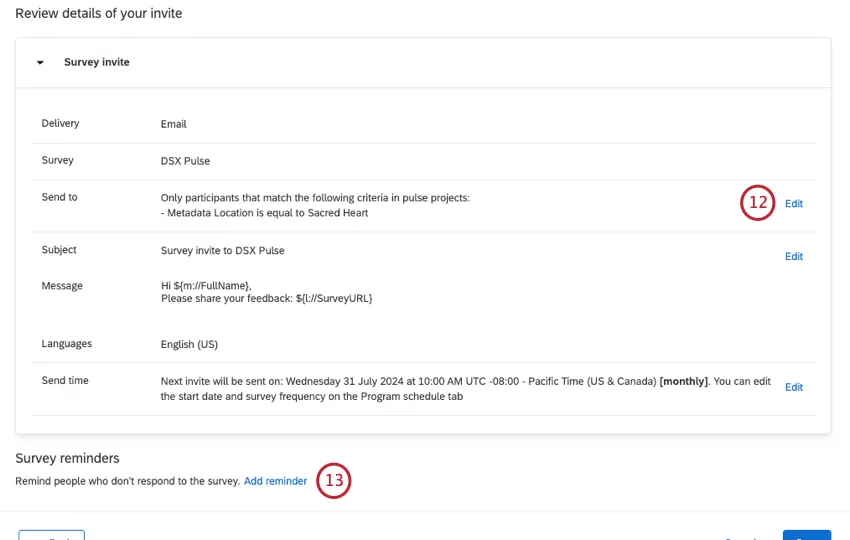Click the red circled number 12 marker
The height and width of the screenshot is (540, 850).
point(758,203)
